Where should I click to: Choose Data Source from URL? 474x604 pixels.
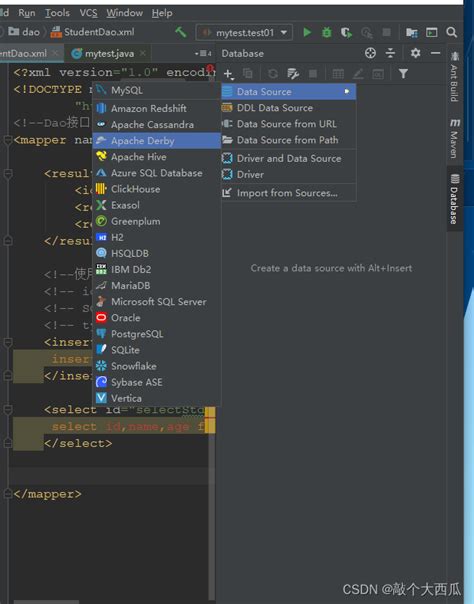pos(288,124)
